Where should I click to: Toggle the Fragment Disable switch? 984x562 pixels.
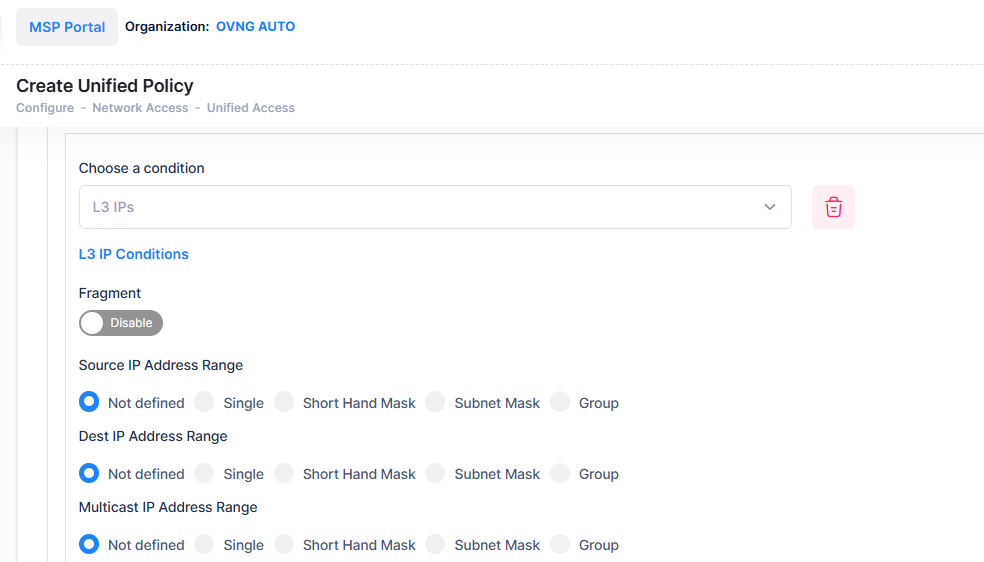(x=121, y=323)
